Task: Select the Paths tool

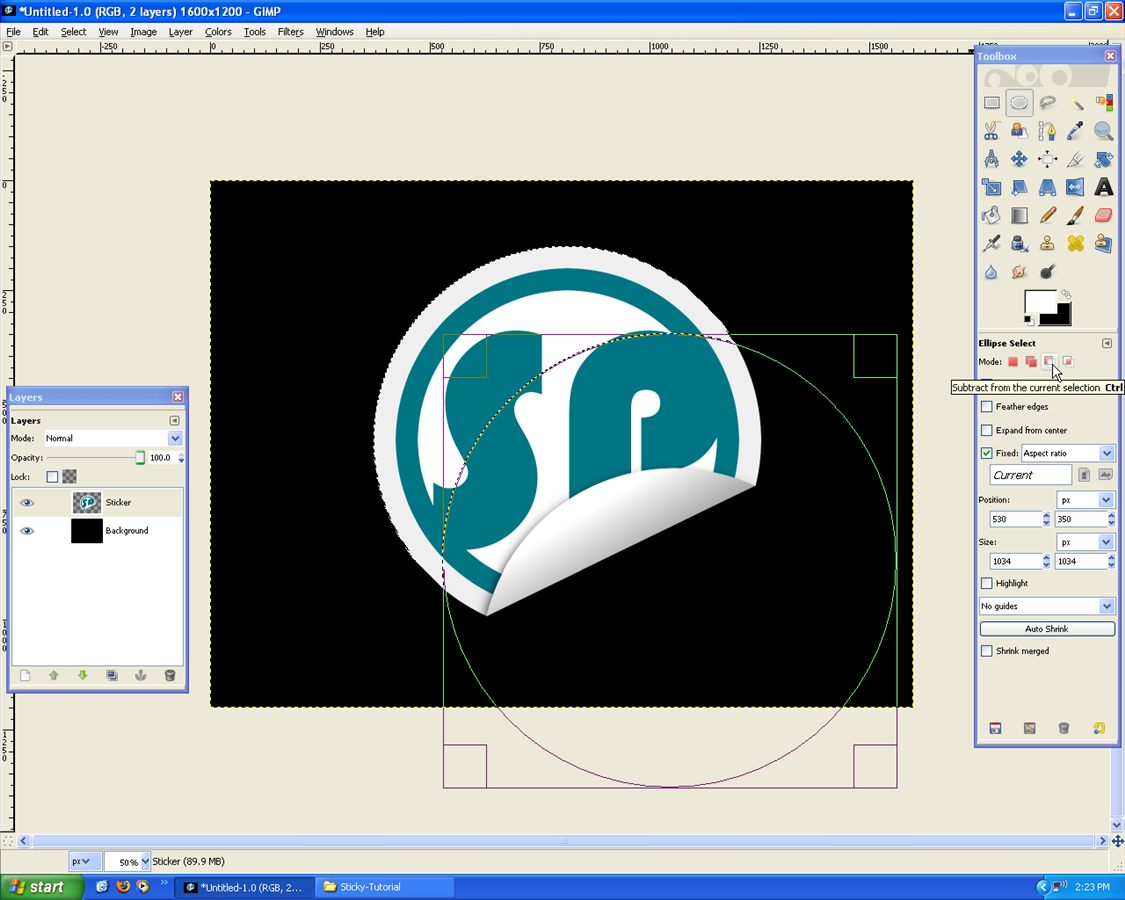Action: [1048, 131]
